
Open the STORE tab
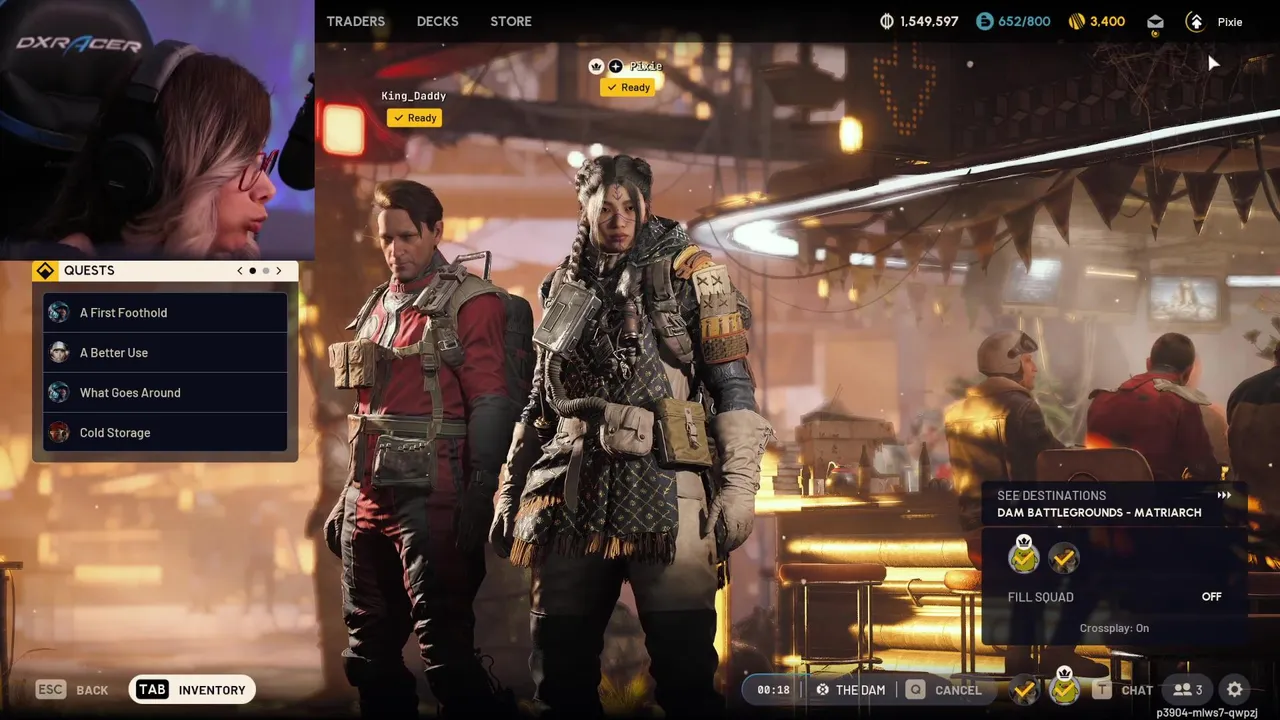[511, 21]
